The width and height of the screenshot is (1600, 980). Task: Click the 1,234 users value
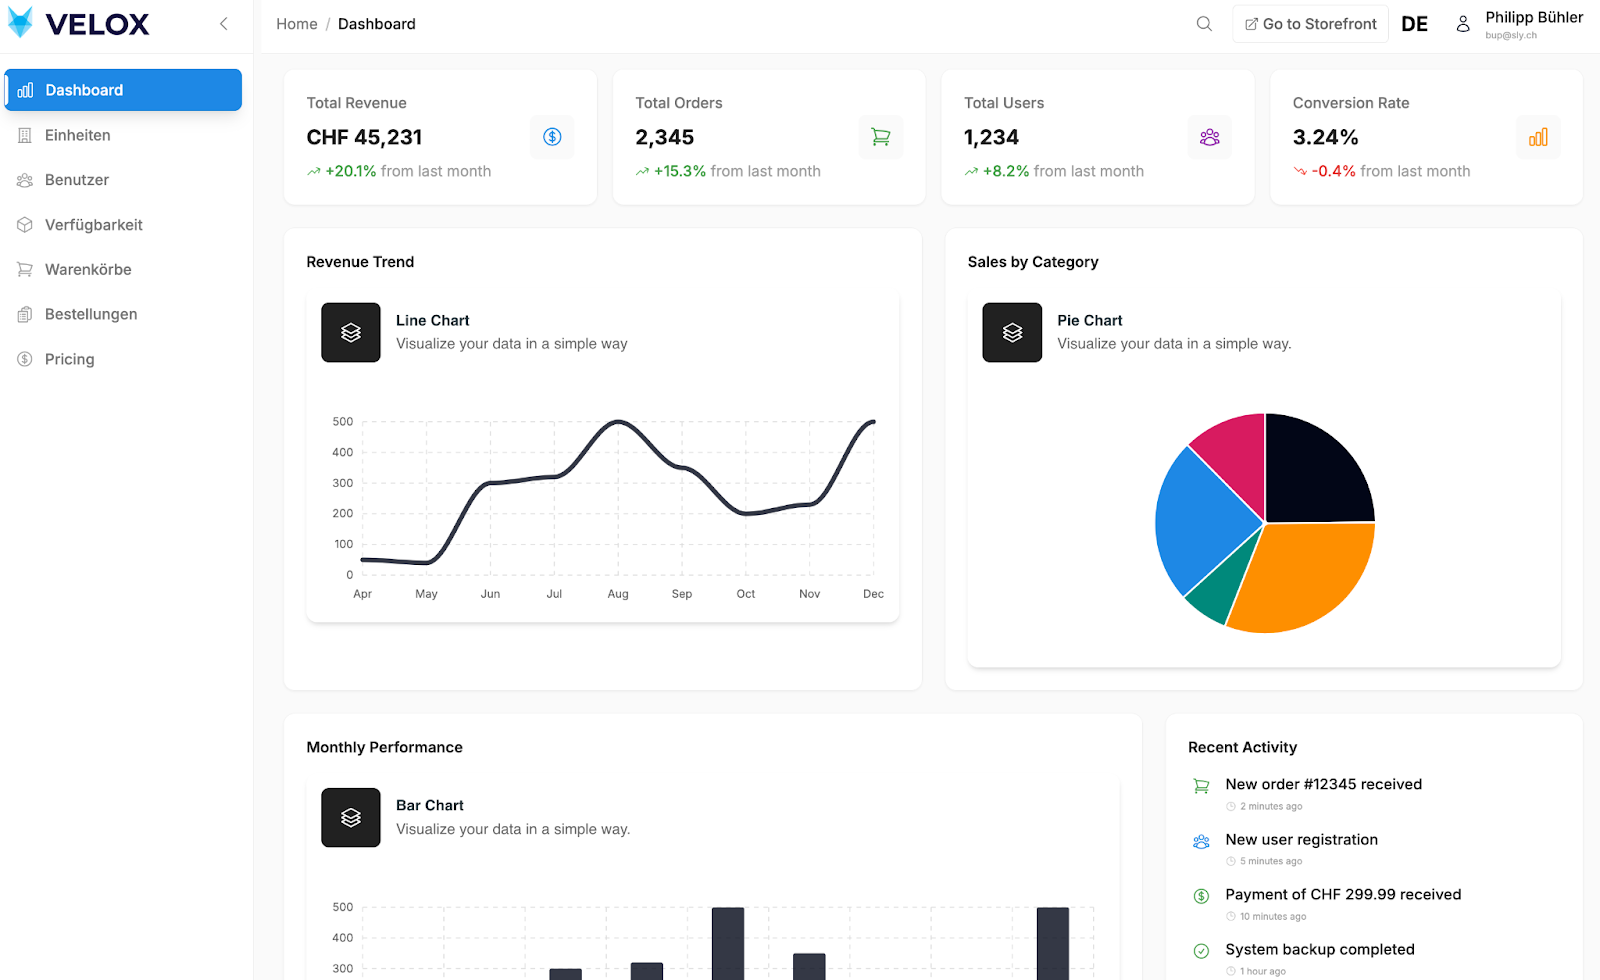992,137
